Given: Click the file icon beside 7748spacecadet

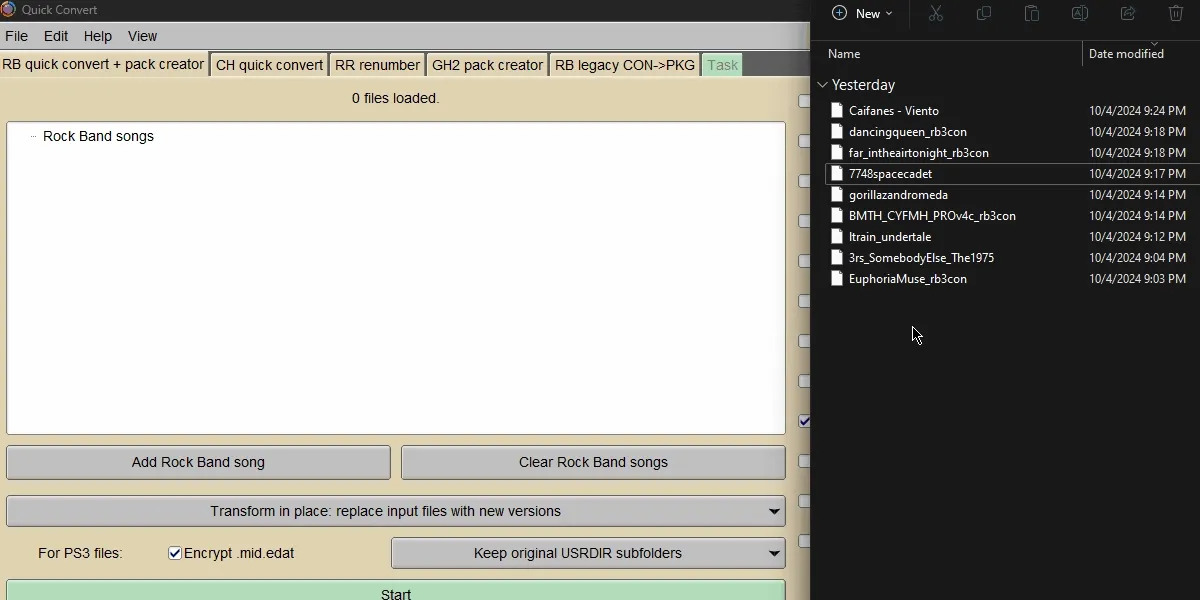Looking at the screenshot, I should click(837, 173).
